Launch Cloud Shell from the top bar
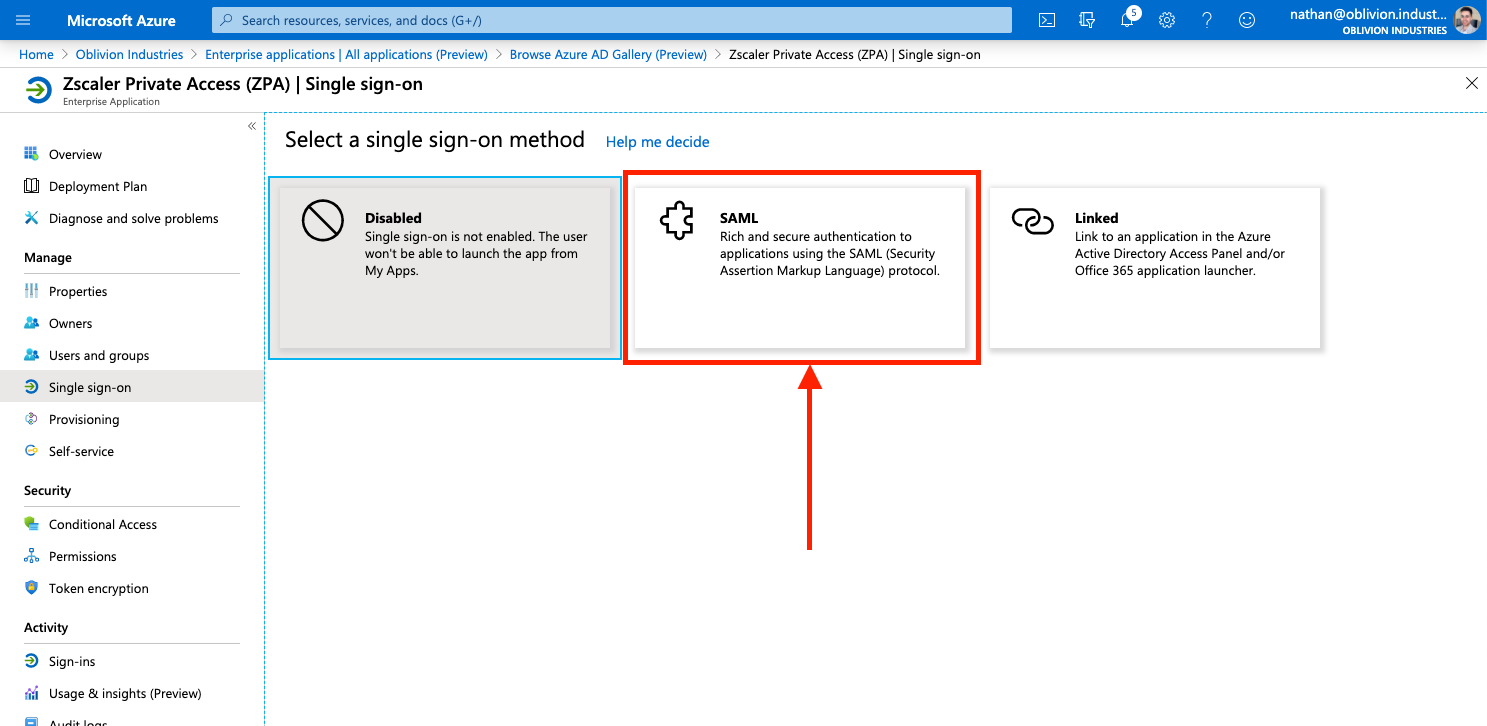The image size is (1487, 726). pos(1047,20)
